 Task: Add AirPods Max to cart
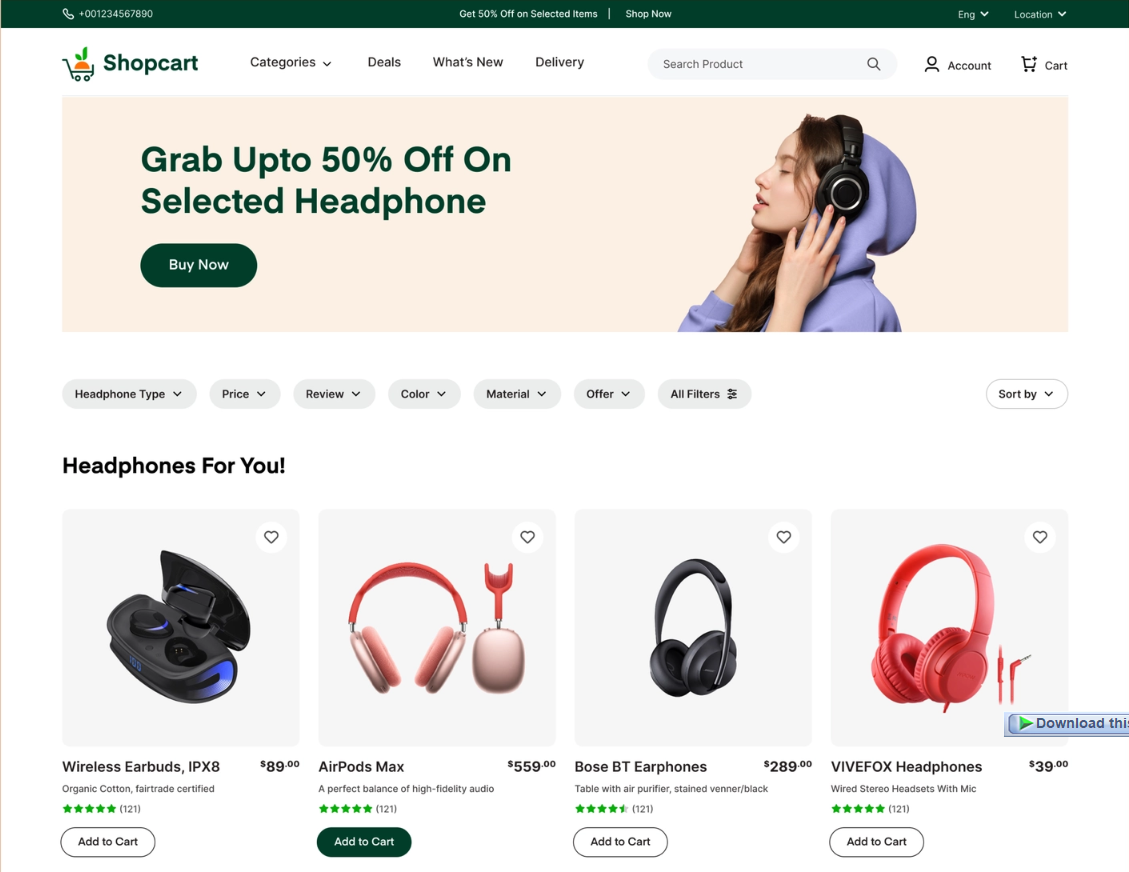364,842
